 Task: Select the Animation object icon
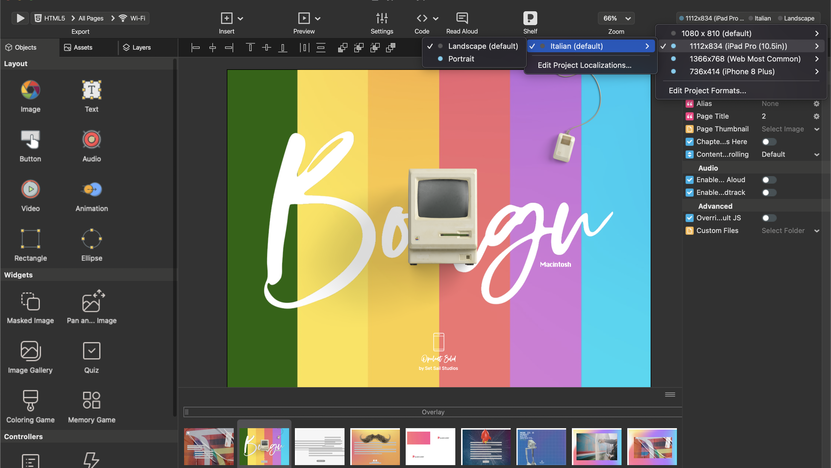click(91, 189)
